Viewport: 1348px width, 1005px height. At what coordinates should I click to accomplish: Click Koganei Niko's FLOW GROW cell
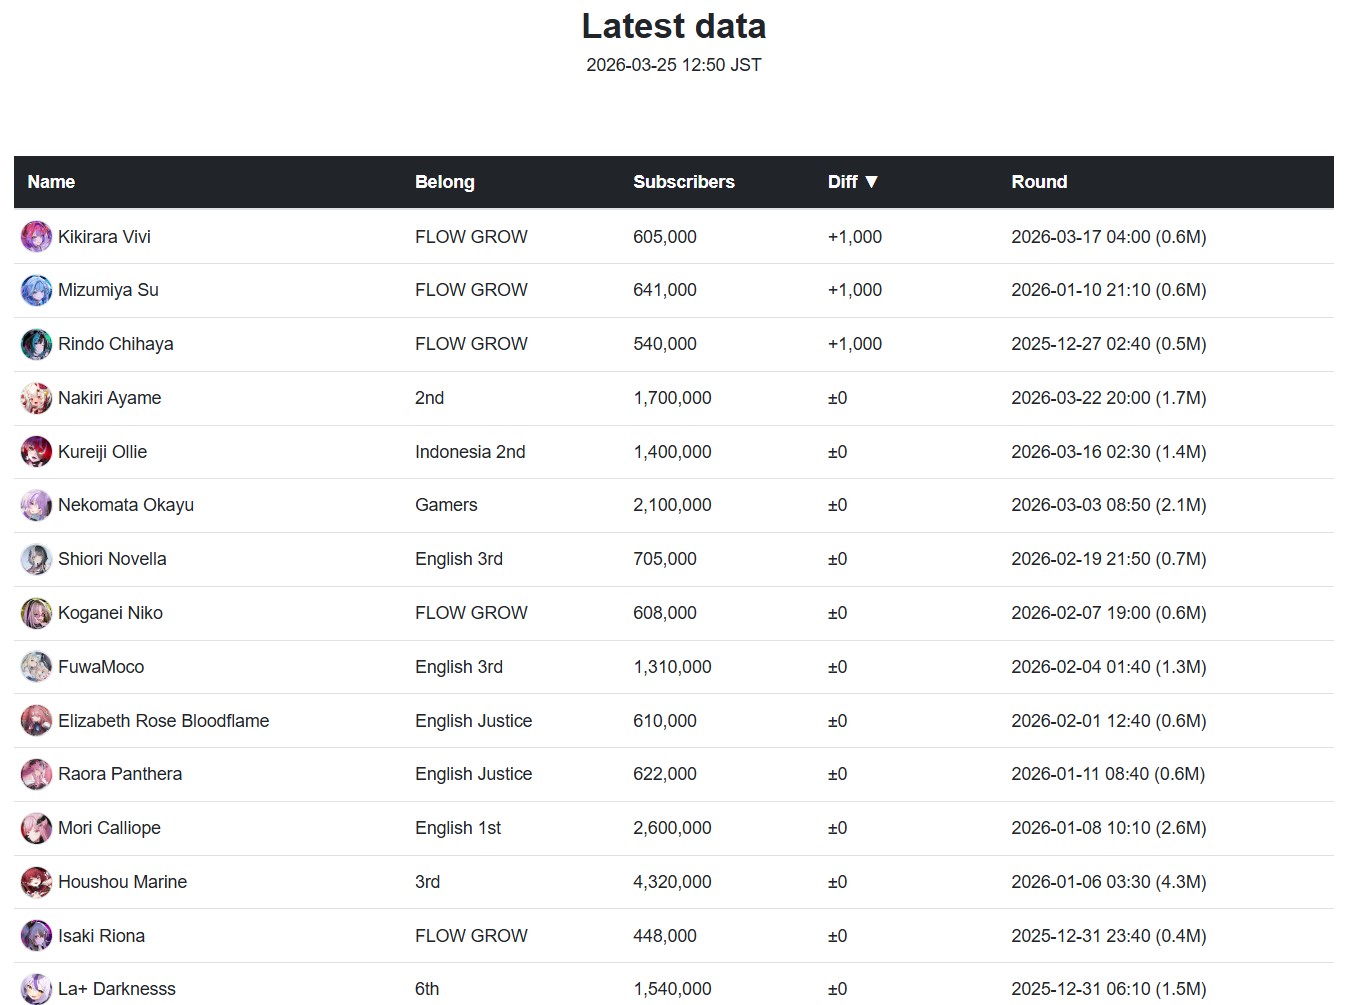click(471, 613)
